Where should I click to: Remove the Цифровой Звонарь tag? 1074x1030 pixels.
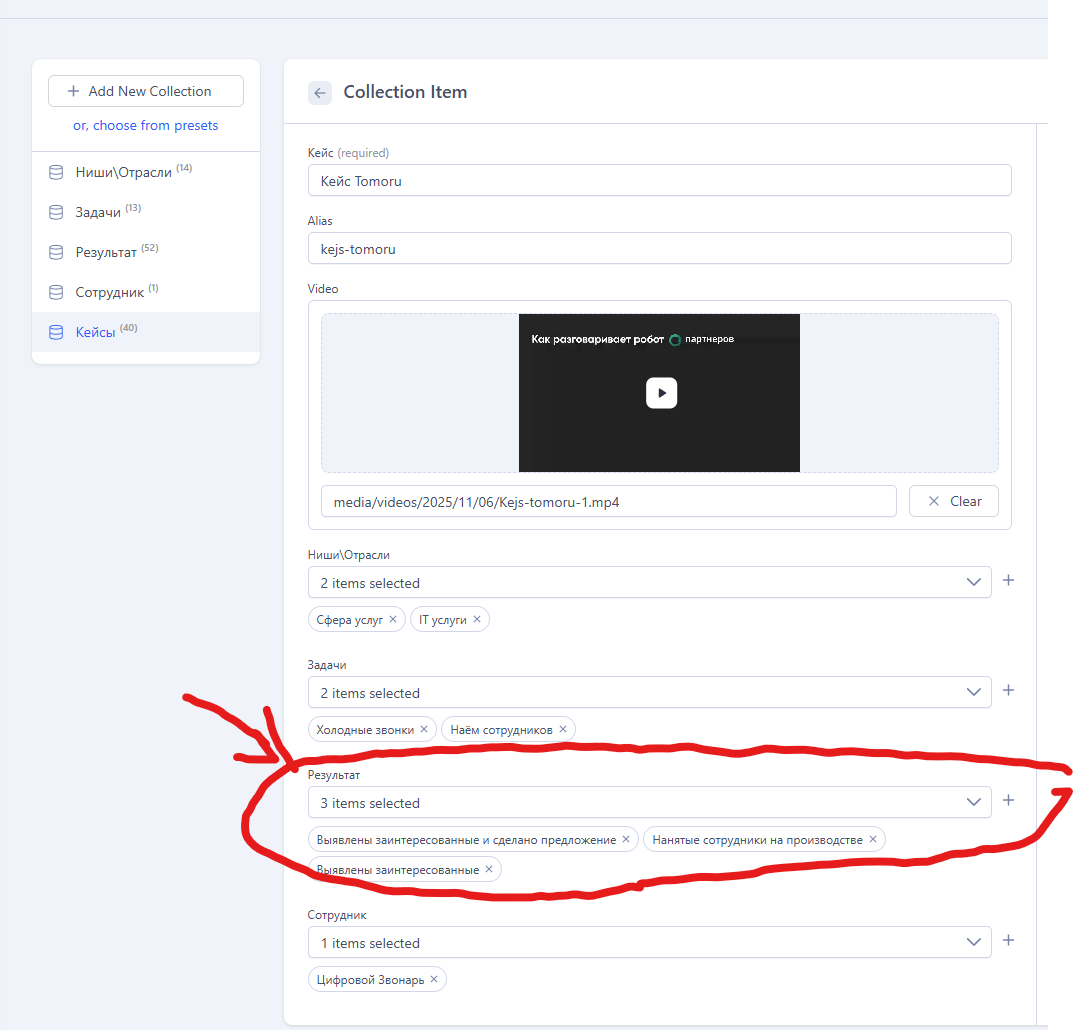coord(434,979)
